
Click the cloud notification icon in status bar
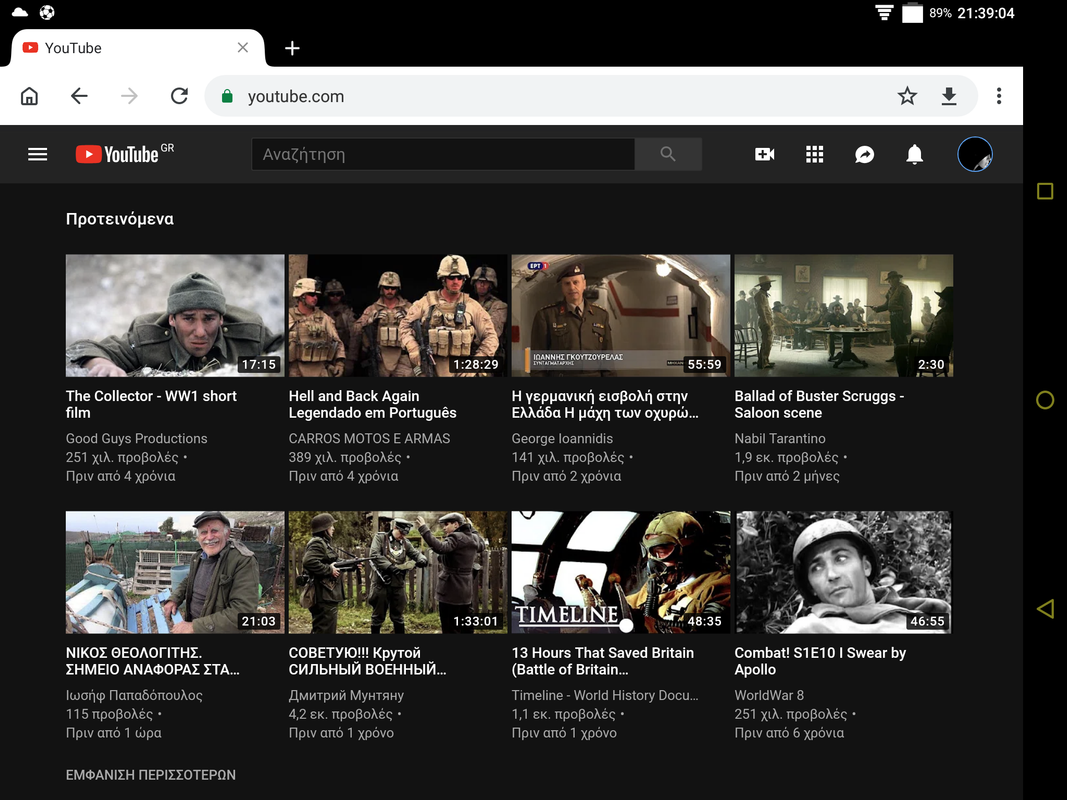coord(20,12)
